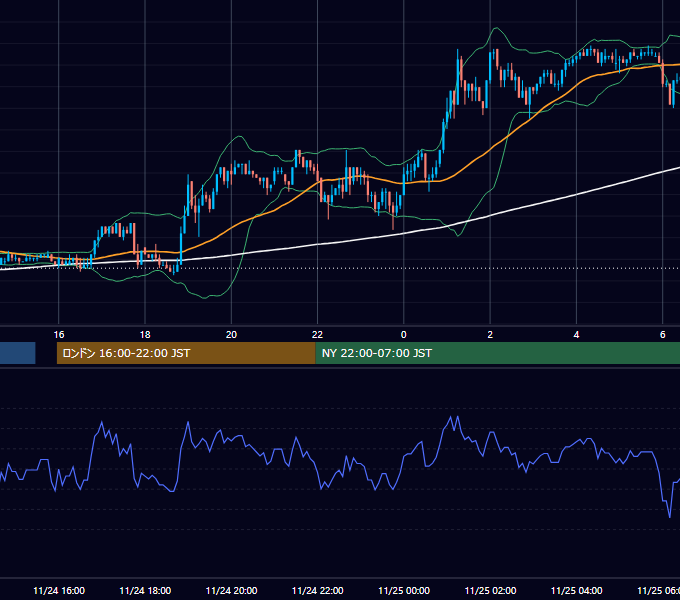
Task: Click hour label 0 on chart axis
Action: (x=404, y=335)
